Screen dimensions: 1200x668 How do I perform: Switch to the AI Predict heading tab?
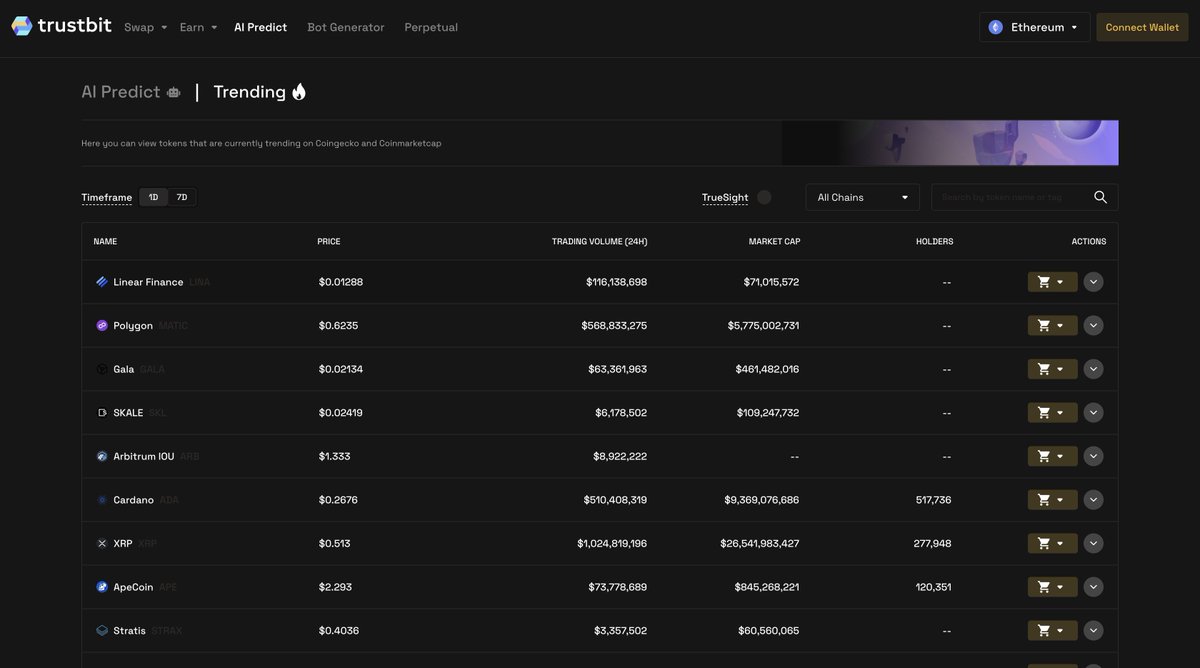tap(131, 92)
